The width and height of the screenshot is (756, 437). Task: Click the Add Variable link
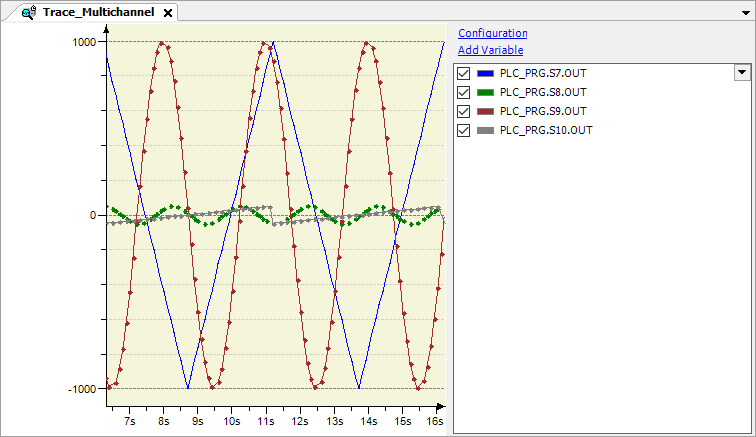pos(490,50)
